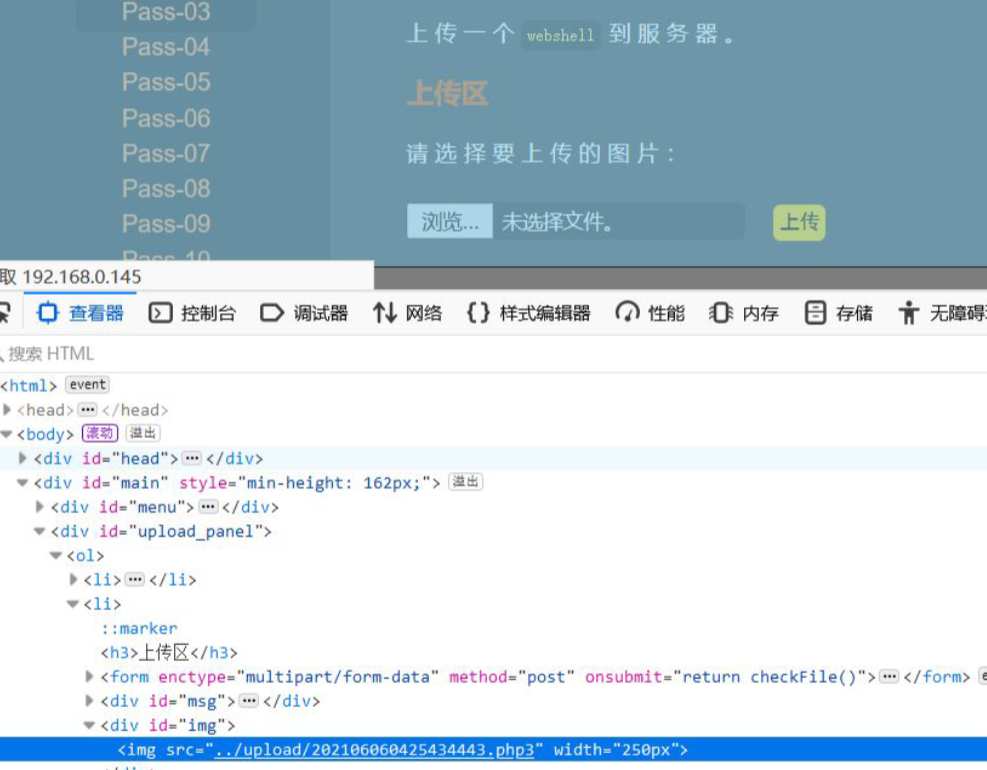Screen dimensions: 987x770
Task: Switch to the Console (控制台) tab
Action: (192, 313)
